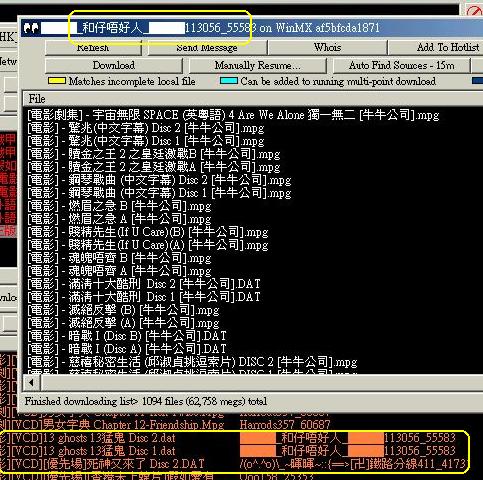The image size is (483, 480).
Task: Select 男女字典 Chapter 12-Friendship.Mpg in background window
Action: pyautogui.click(x=112, y=425)
